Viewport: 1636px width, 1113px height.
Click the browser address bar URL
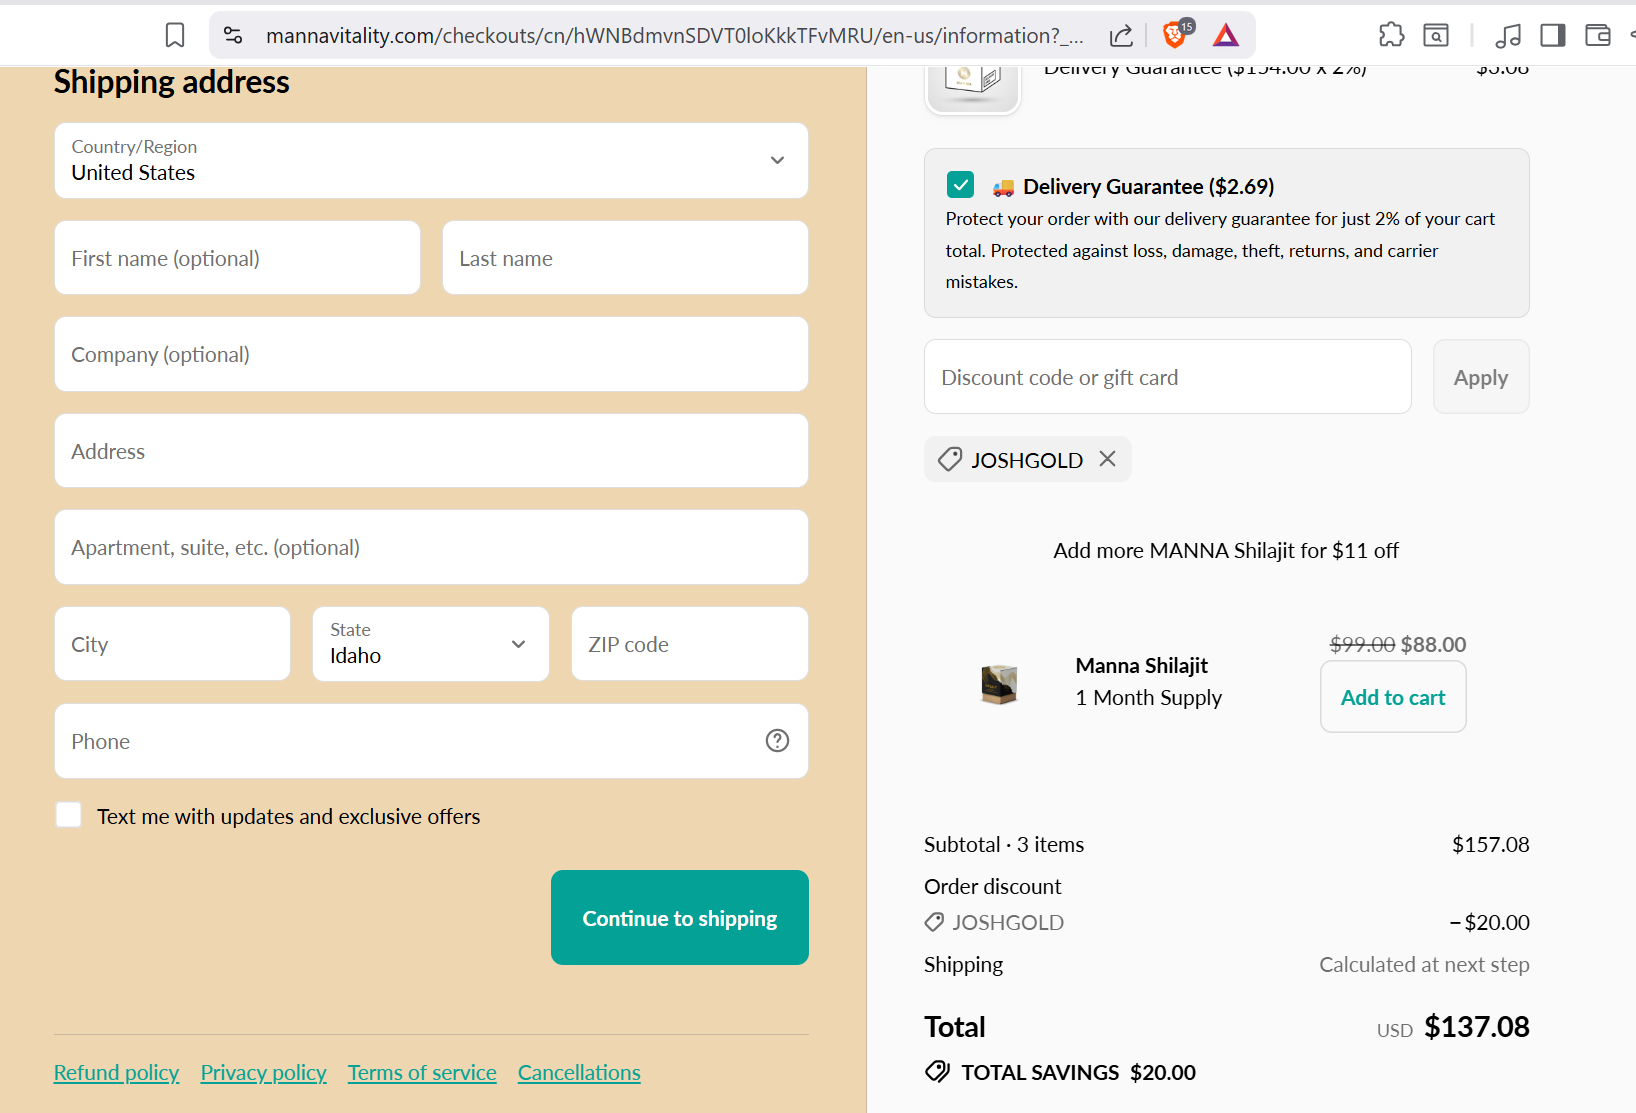click(x=674, y=36)
